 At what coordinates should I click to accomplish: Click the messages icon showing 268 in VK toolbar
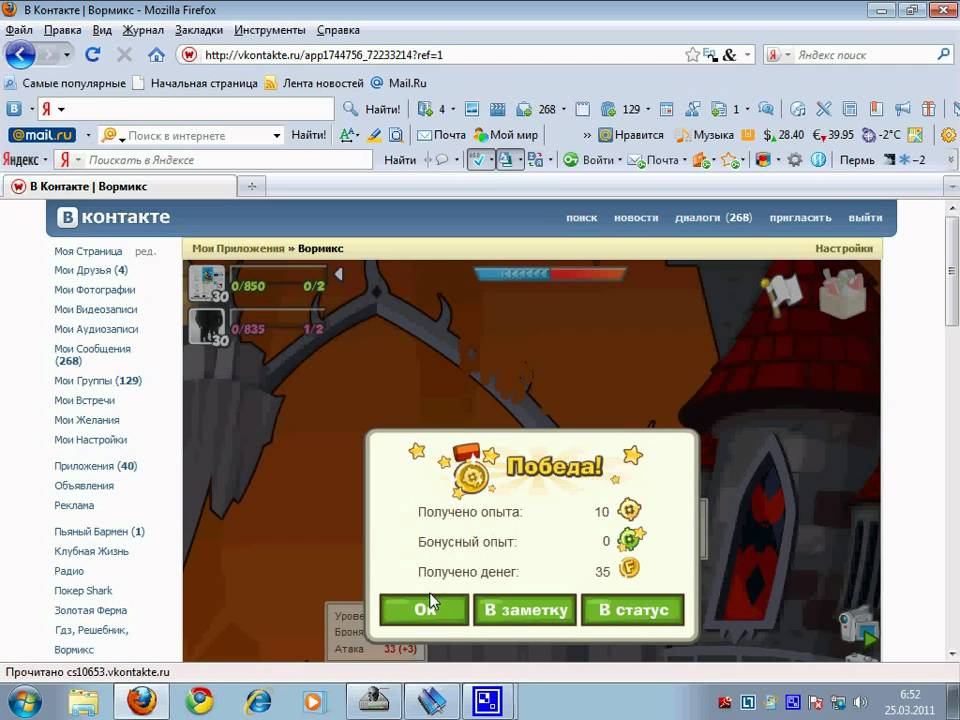click(x=536, y=109)
